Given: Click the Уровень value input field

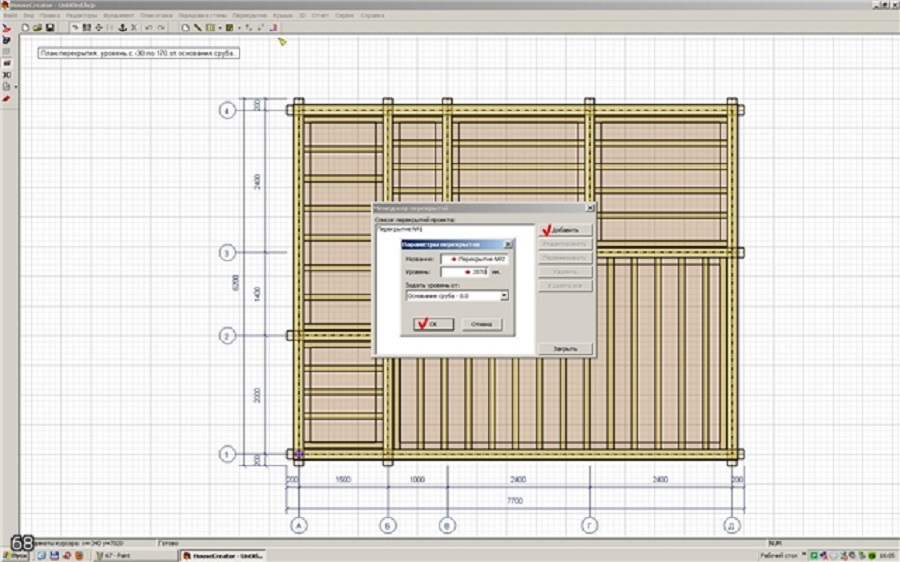Looking at the screenshot, I should pyautogui.click(x=464, y=272).
